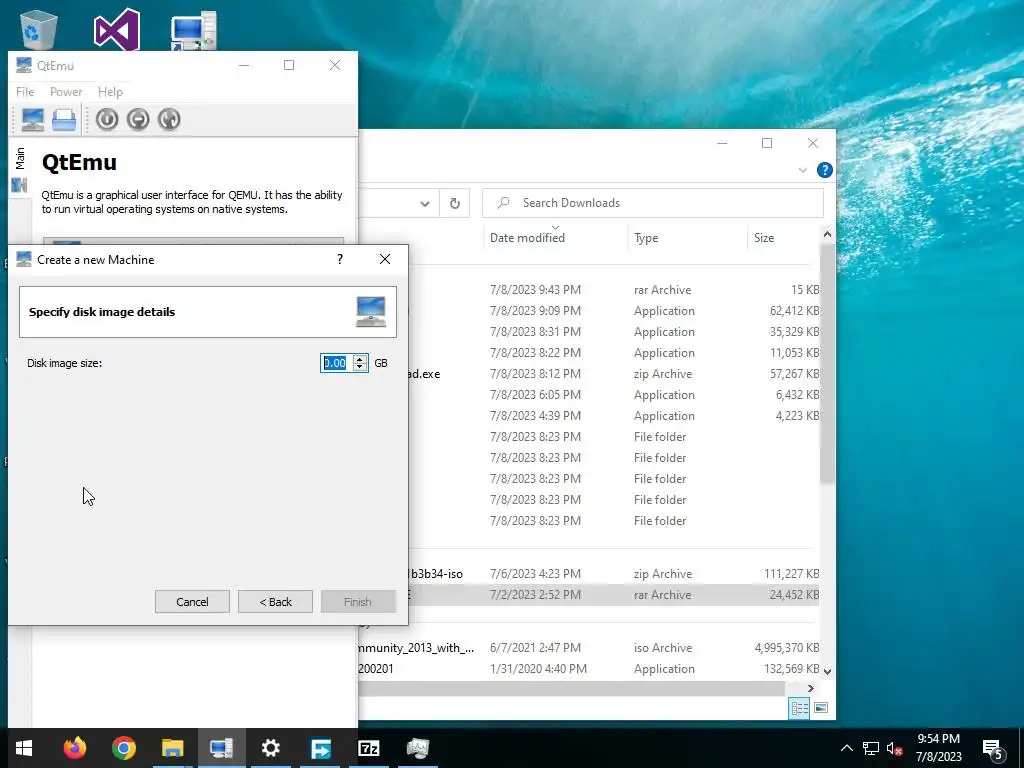Expand the address bar history dropdown in Explorer
1024x768 pixels.
click(424, 204)
